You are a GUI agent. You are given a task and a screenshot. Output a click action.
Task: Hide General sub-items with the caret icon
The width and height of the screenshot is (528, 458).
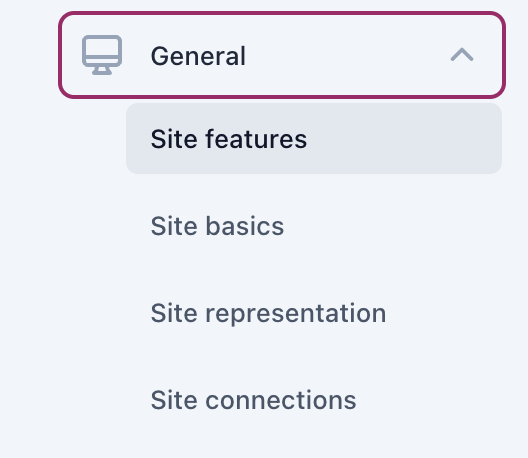[x=462, y=55]
